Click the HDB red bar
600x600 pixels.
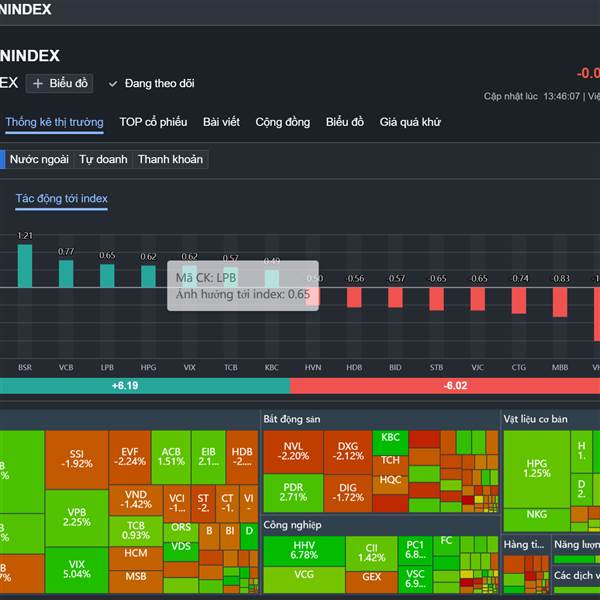(x=354, y=297)
